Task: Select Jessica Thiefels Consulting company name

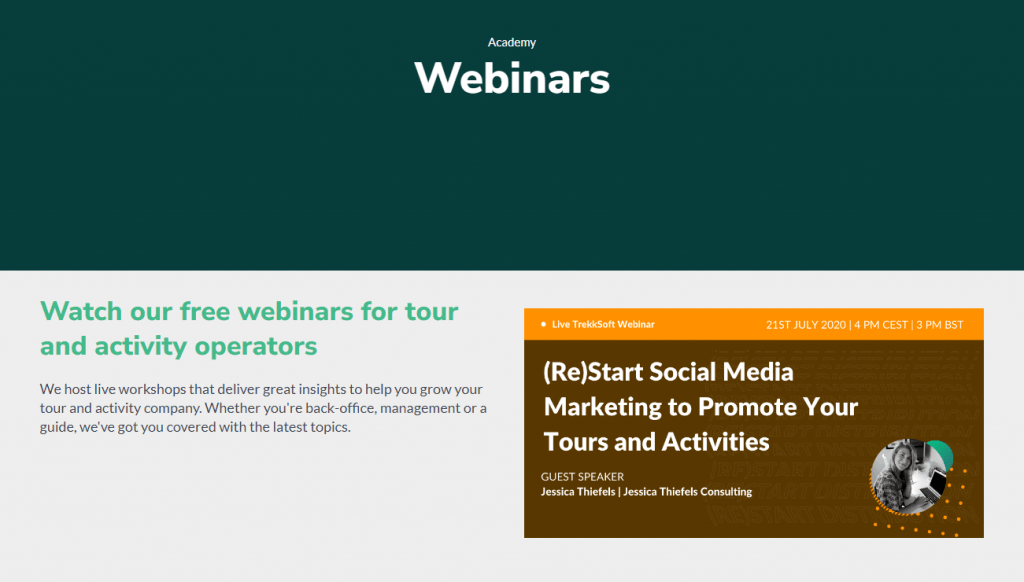Action: pos(690,491)
